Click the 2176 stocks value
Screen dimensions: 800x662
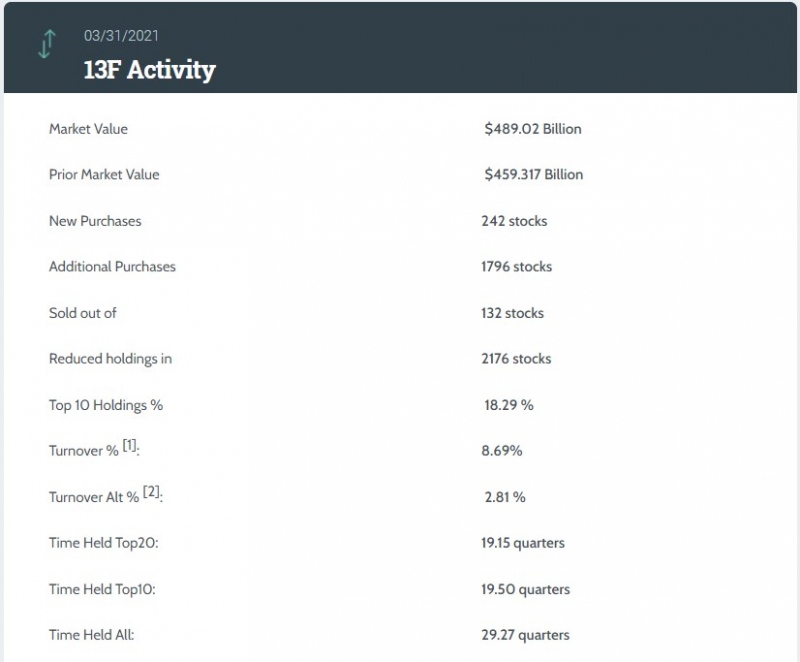(516, 359)
